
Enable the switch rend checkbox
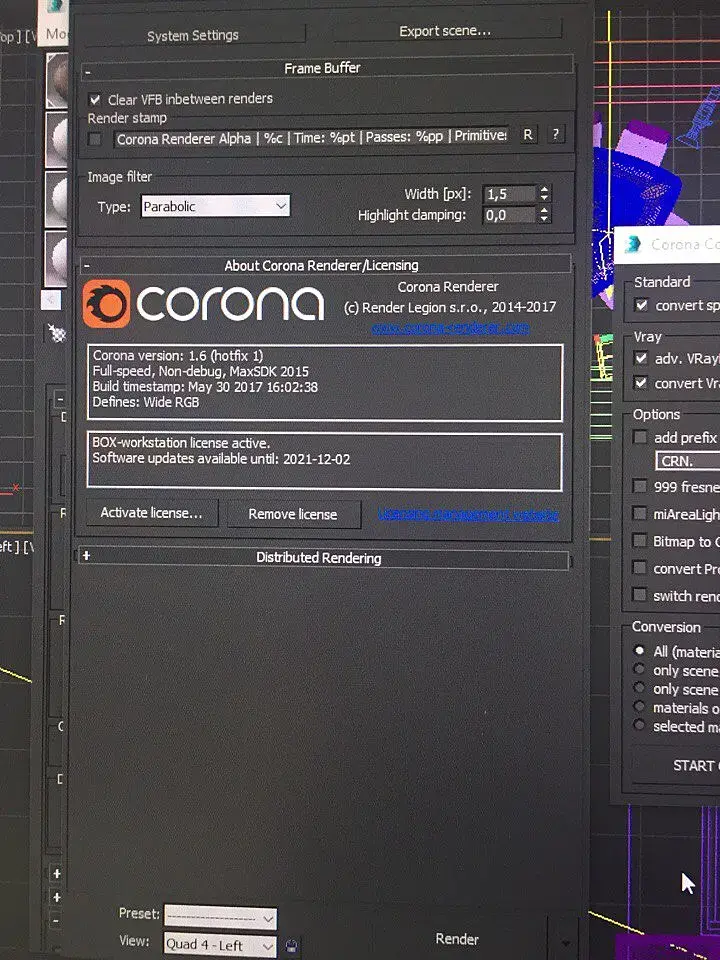pos(639,594)
